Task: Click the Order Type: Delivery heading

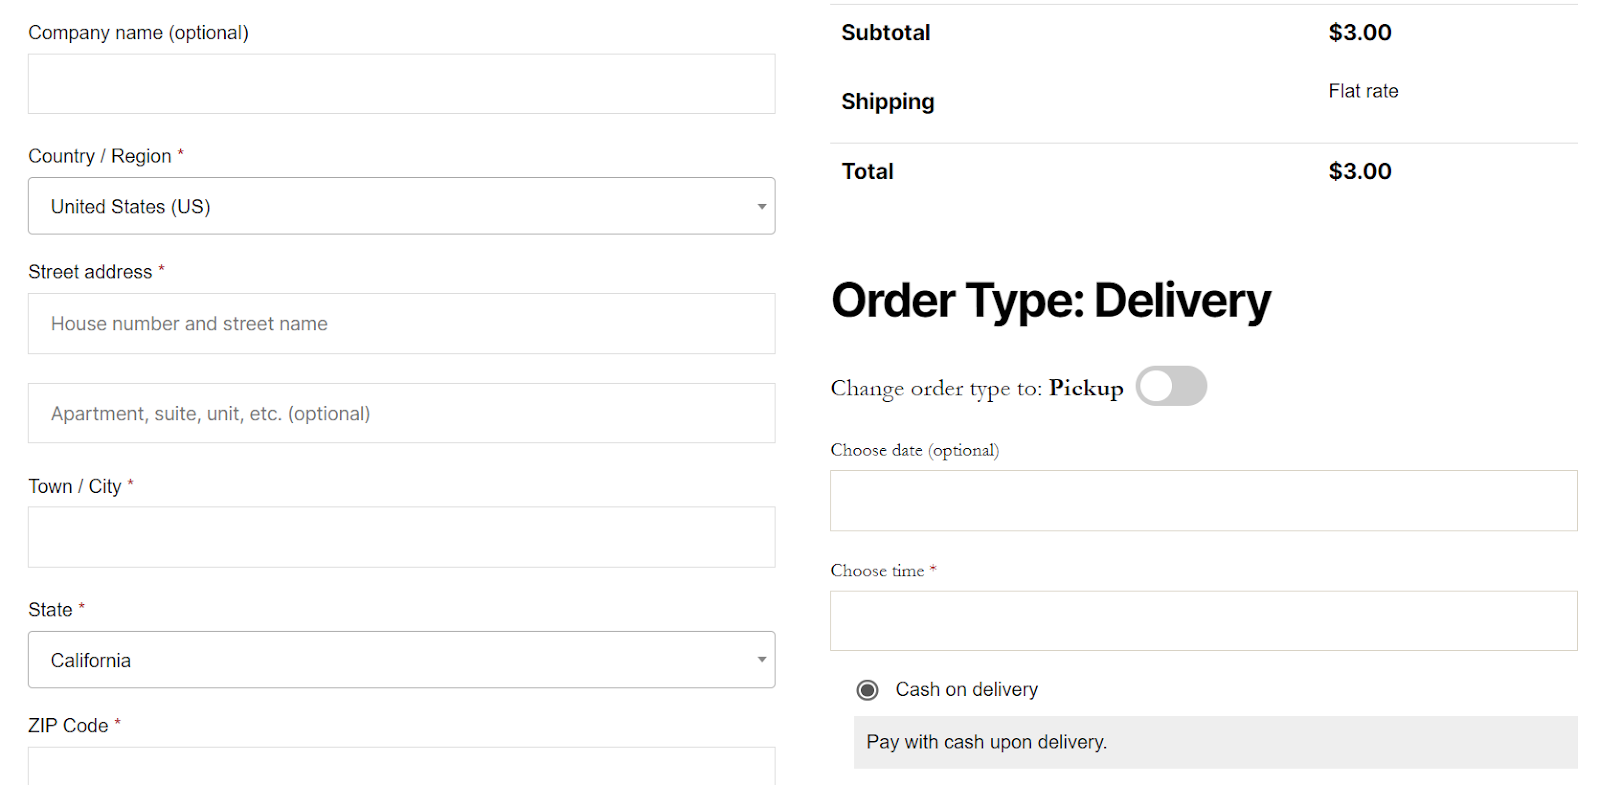Action: pos(1050,300)
